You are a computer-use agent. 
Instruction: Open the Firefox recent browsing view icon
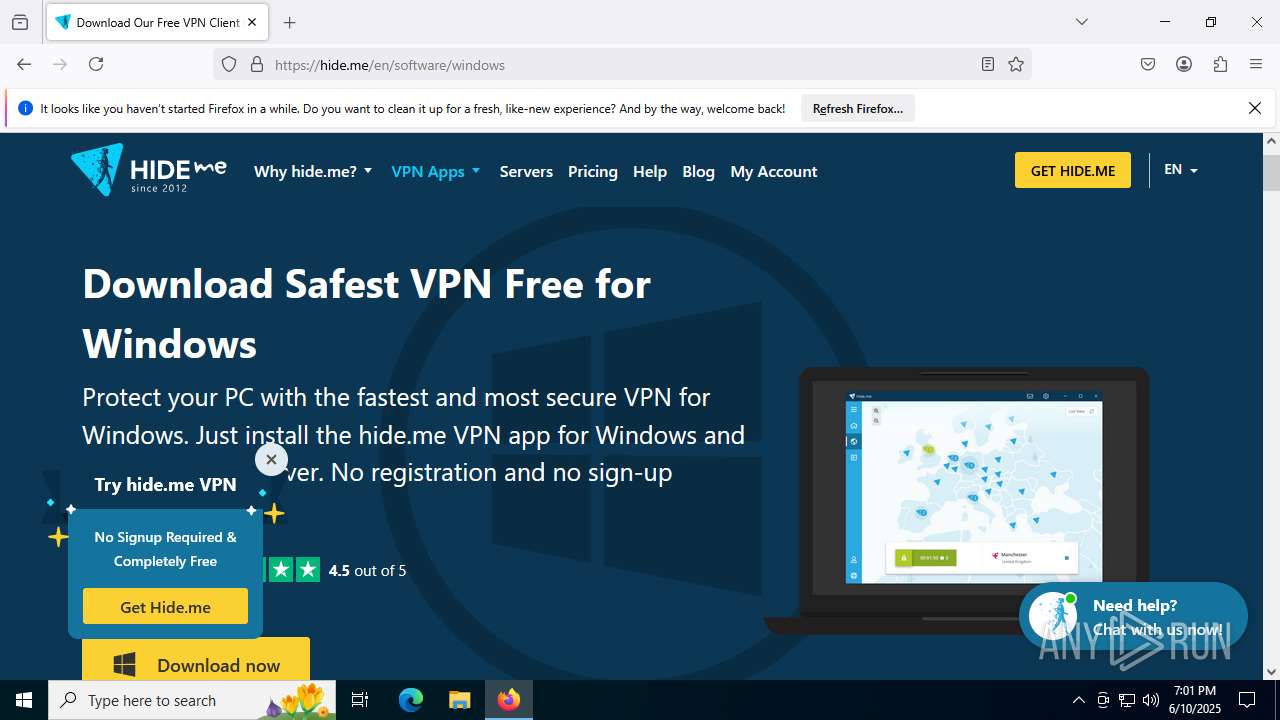coord(20,22)
